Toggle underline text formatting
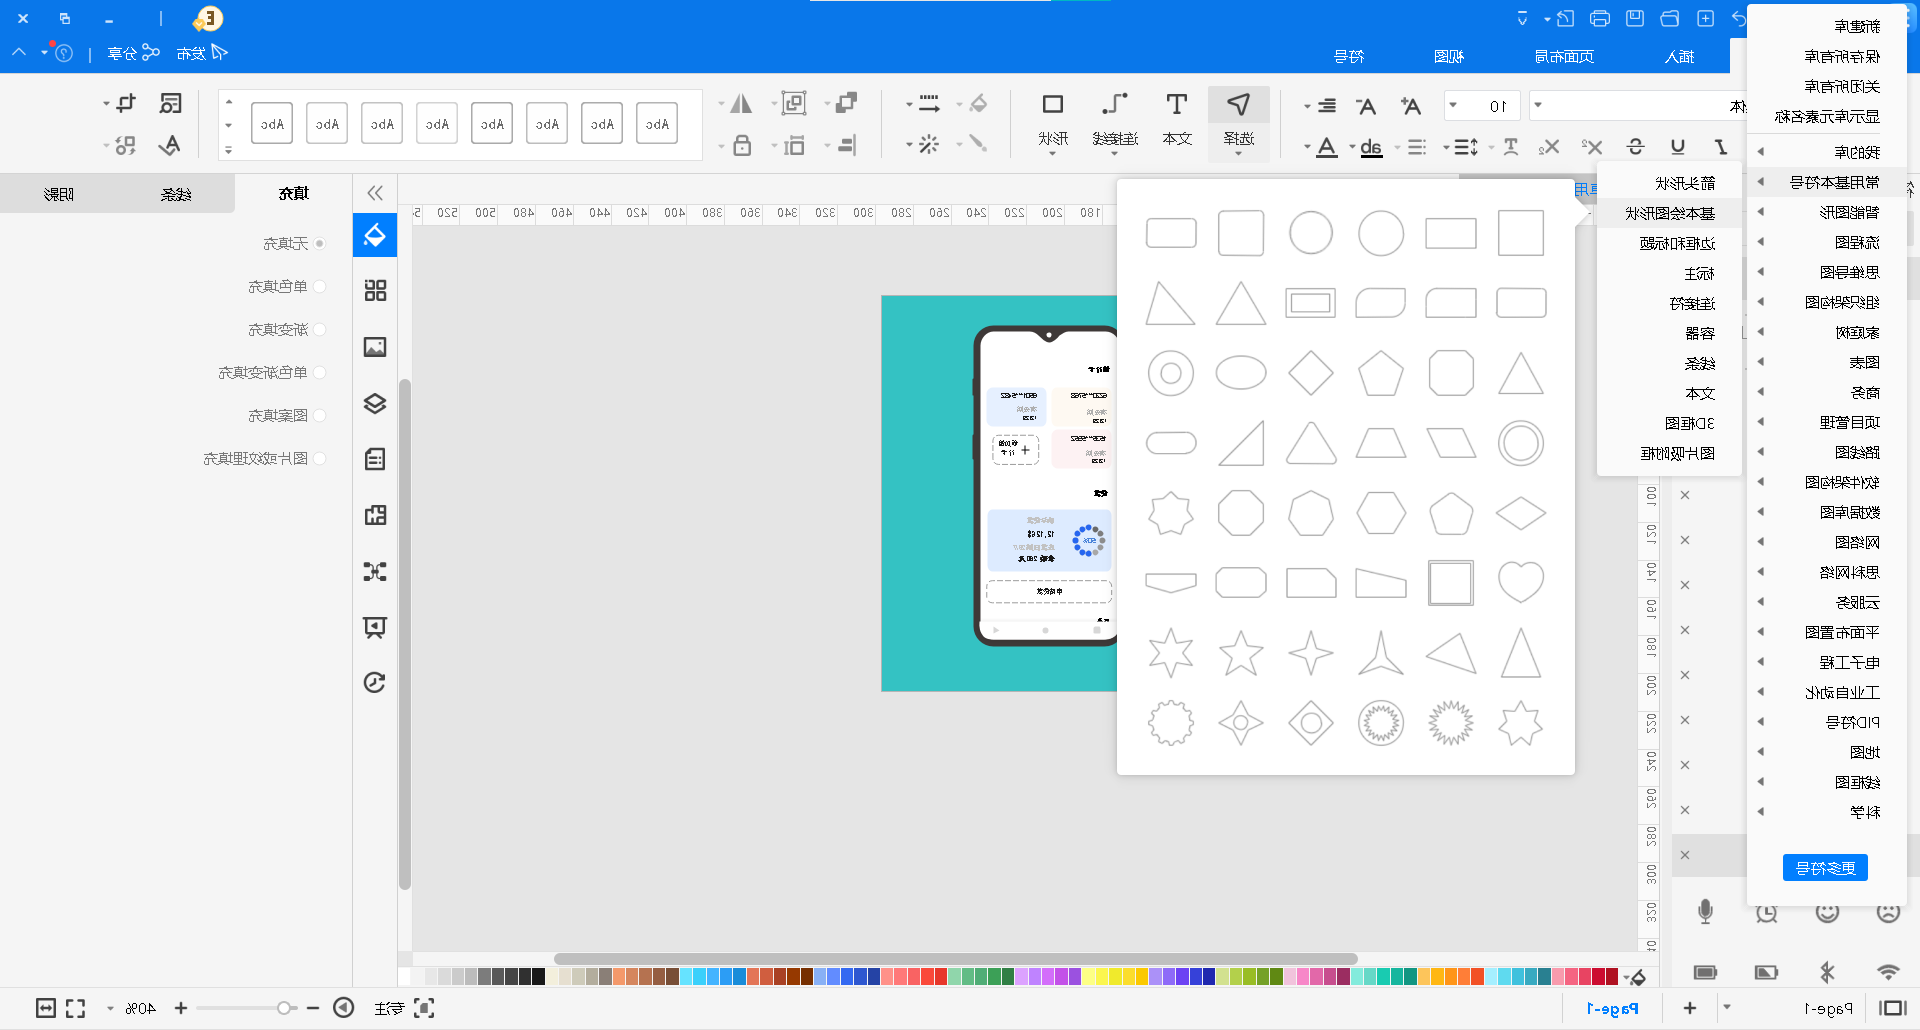Viewport: 1920px width, 1030px height. click(x=1678, y=147)
